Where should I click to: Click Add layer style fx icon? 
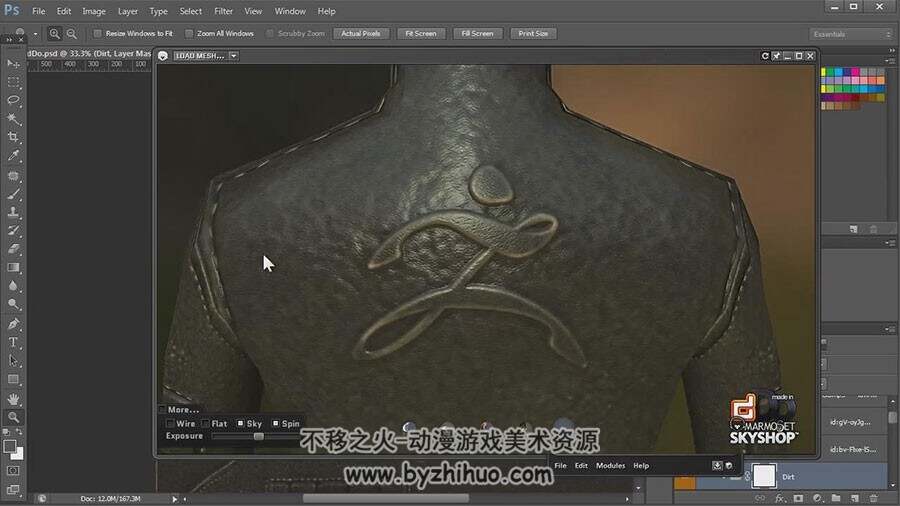(779, 498)
